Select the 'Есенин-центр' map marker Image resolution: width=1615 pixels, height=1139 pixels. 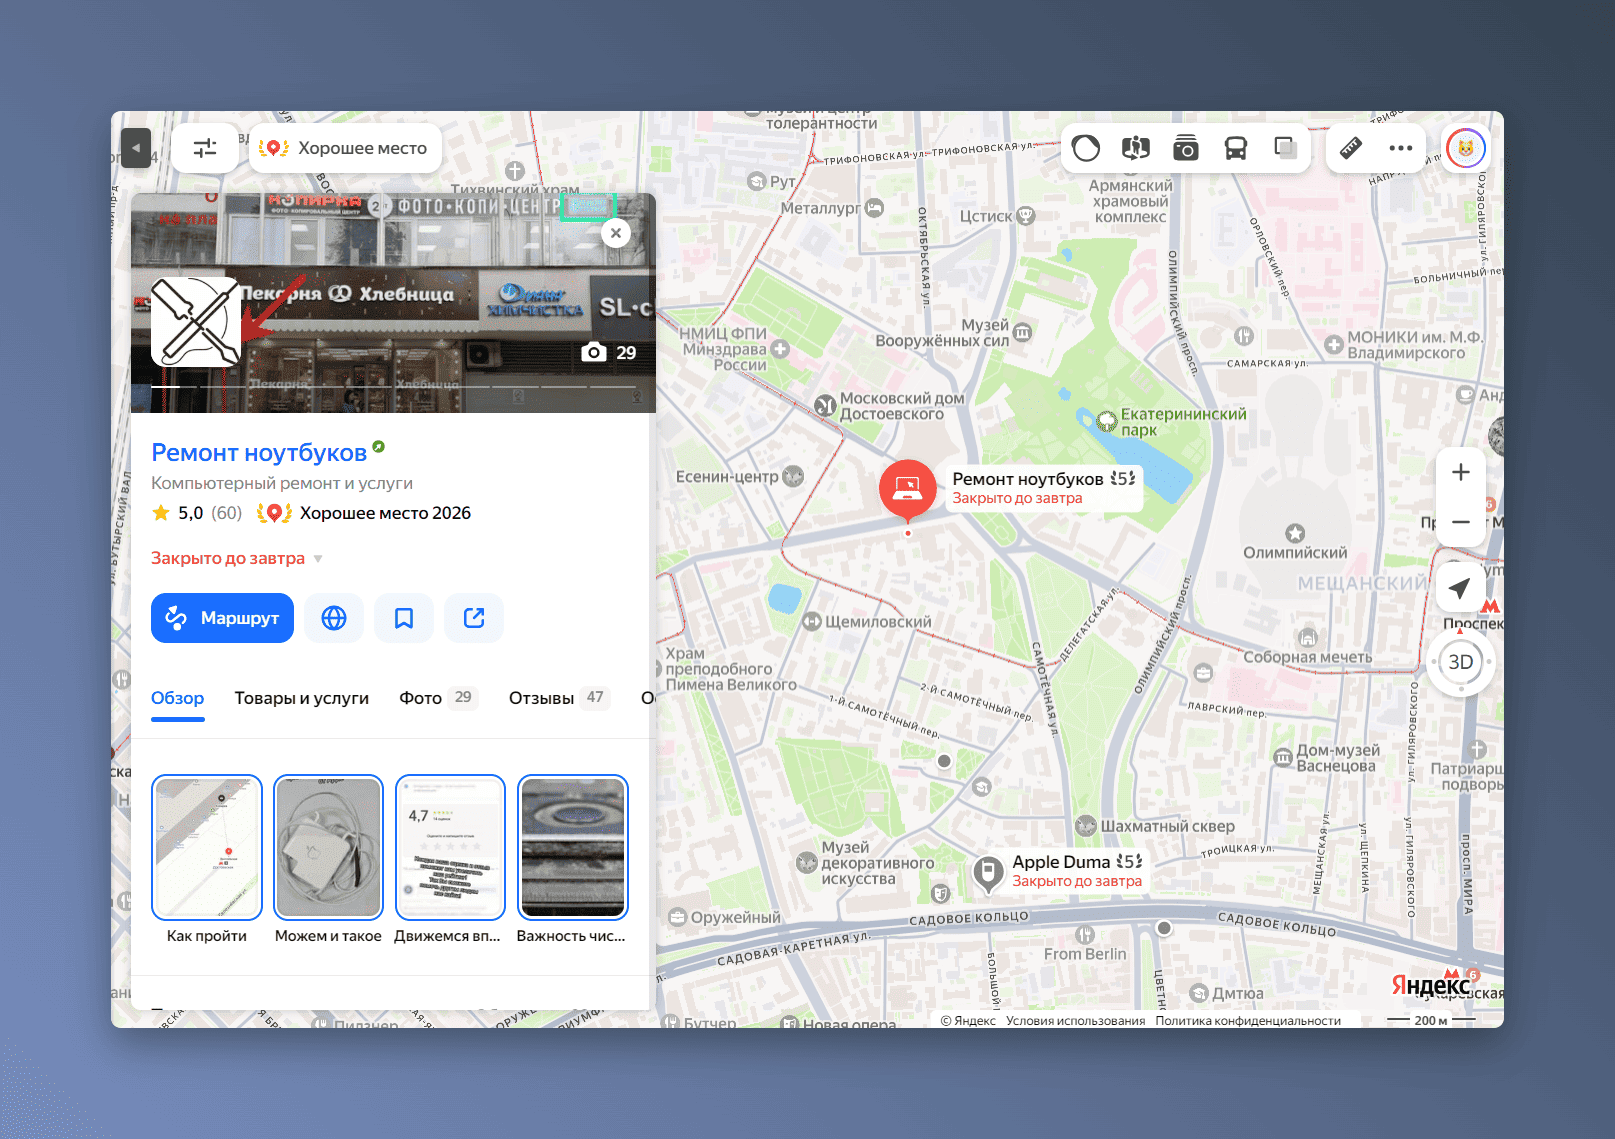[x=793, y=476]
